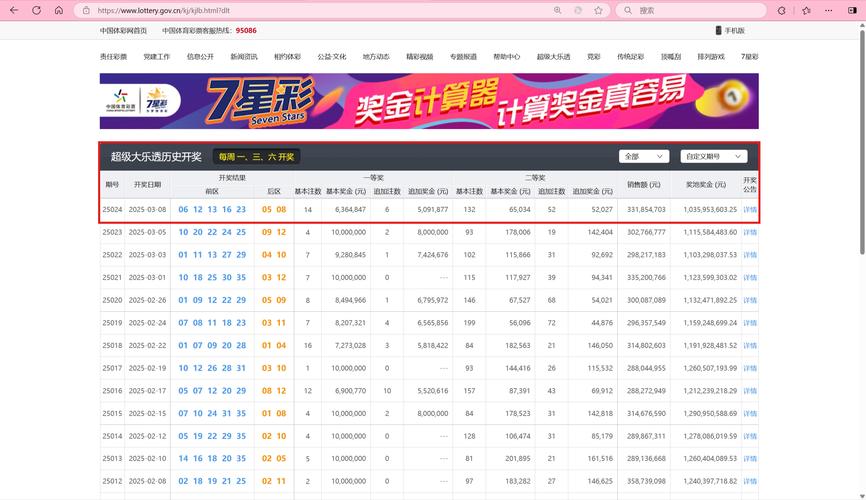Go to 排列游戏 navigation item
The width and height of the screenshot is (866, 500).
[711, 56]
